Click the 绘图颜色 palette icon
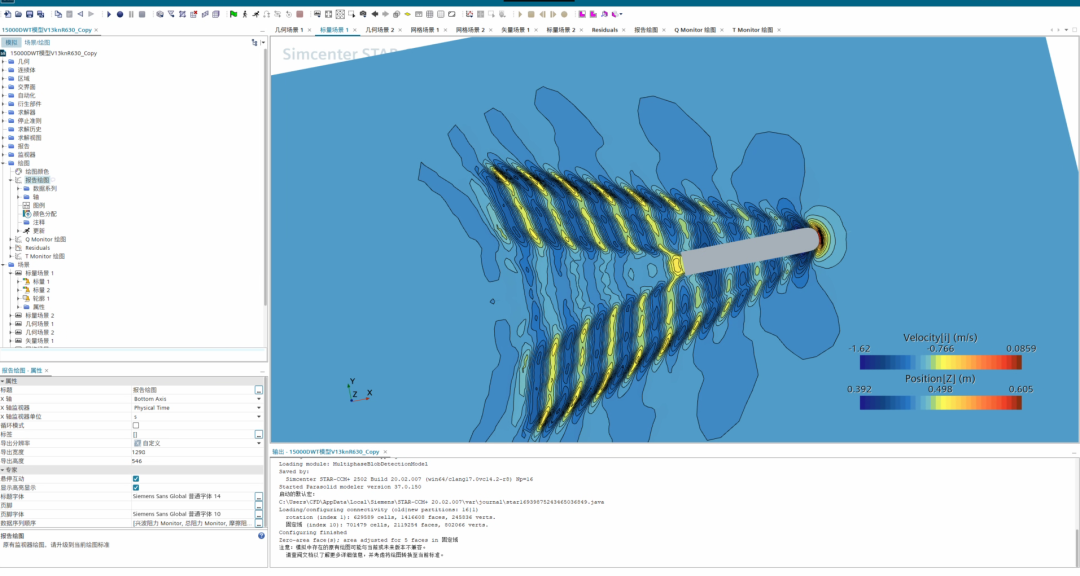Viewport: 1080px width, 576px height. tap(19, 172)
